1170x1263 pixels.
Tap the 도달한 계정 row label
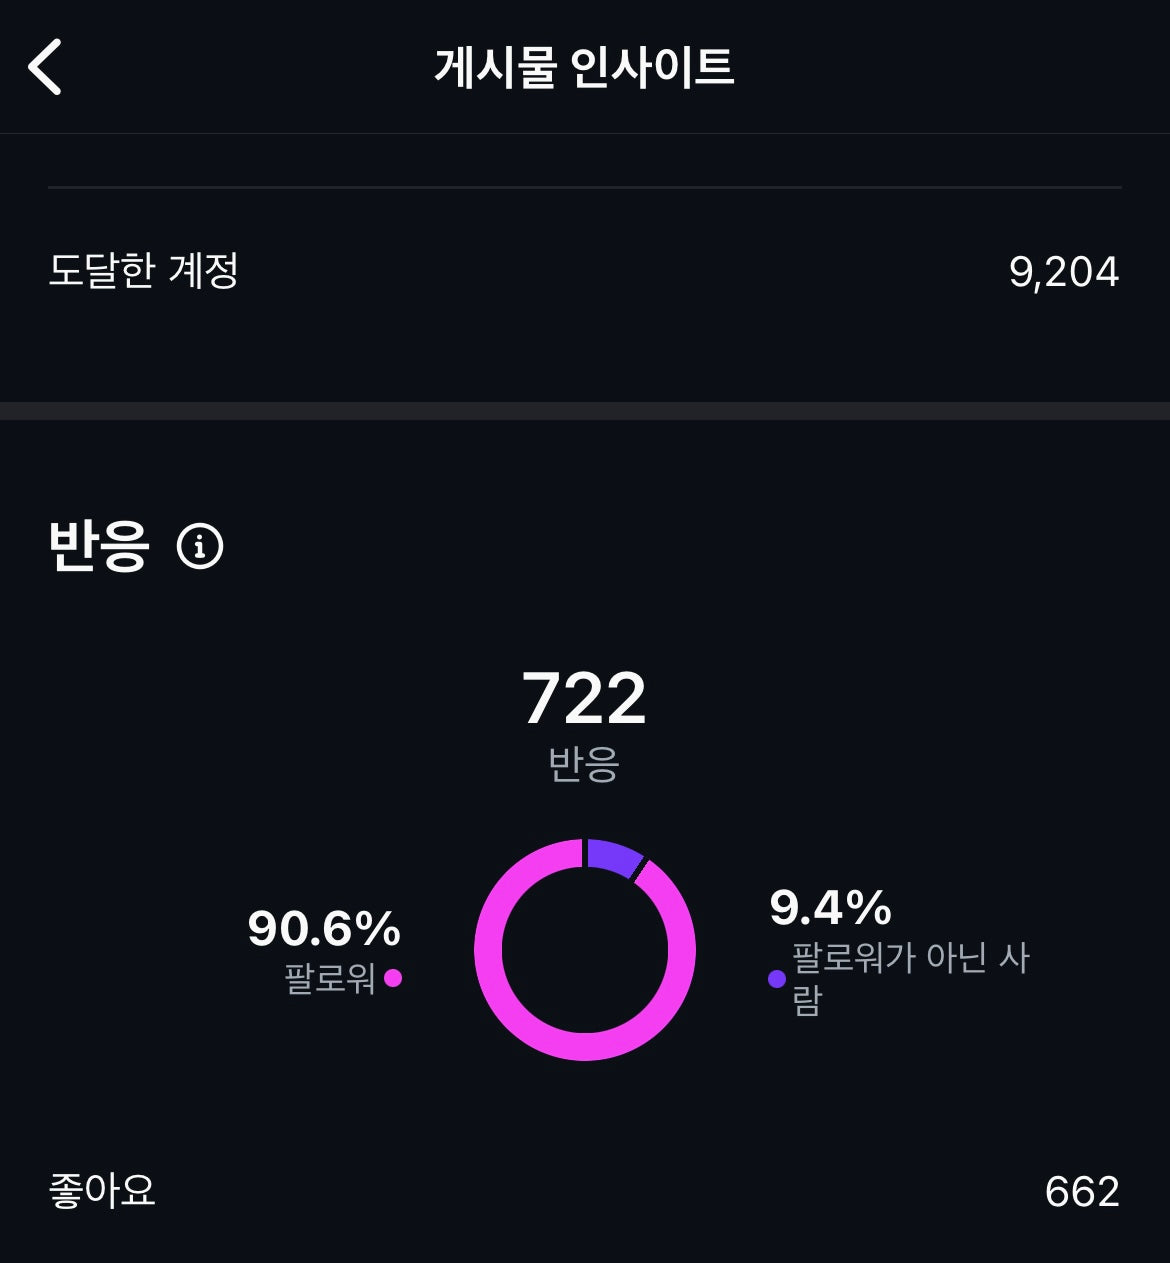pyautogui.click(x=144, y=271)
